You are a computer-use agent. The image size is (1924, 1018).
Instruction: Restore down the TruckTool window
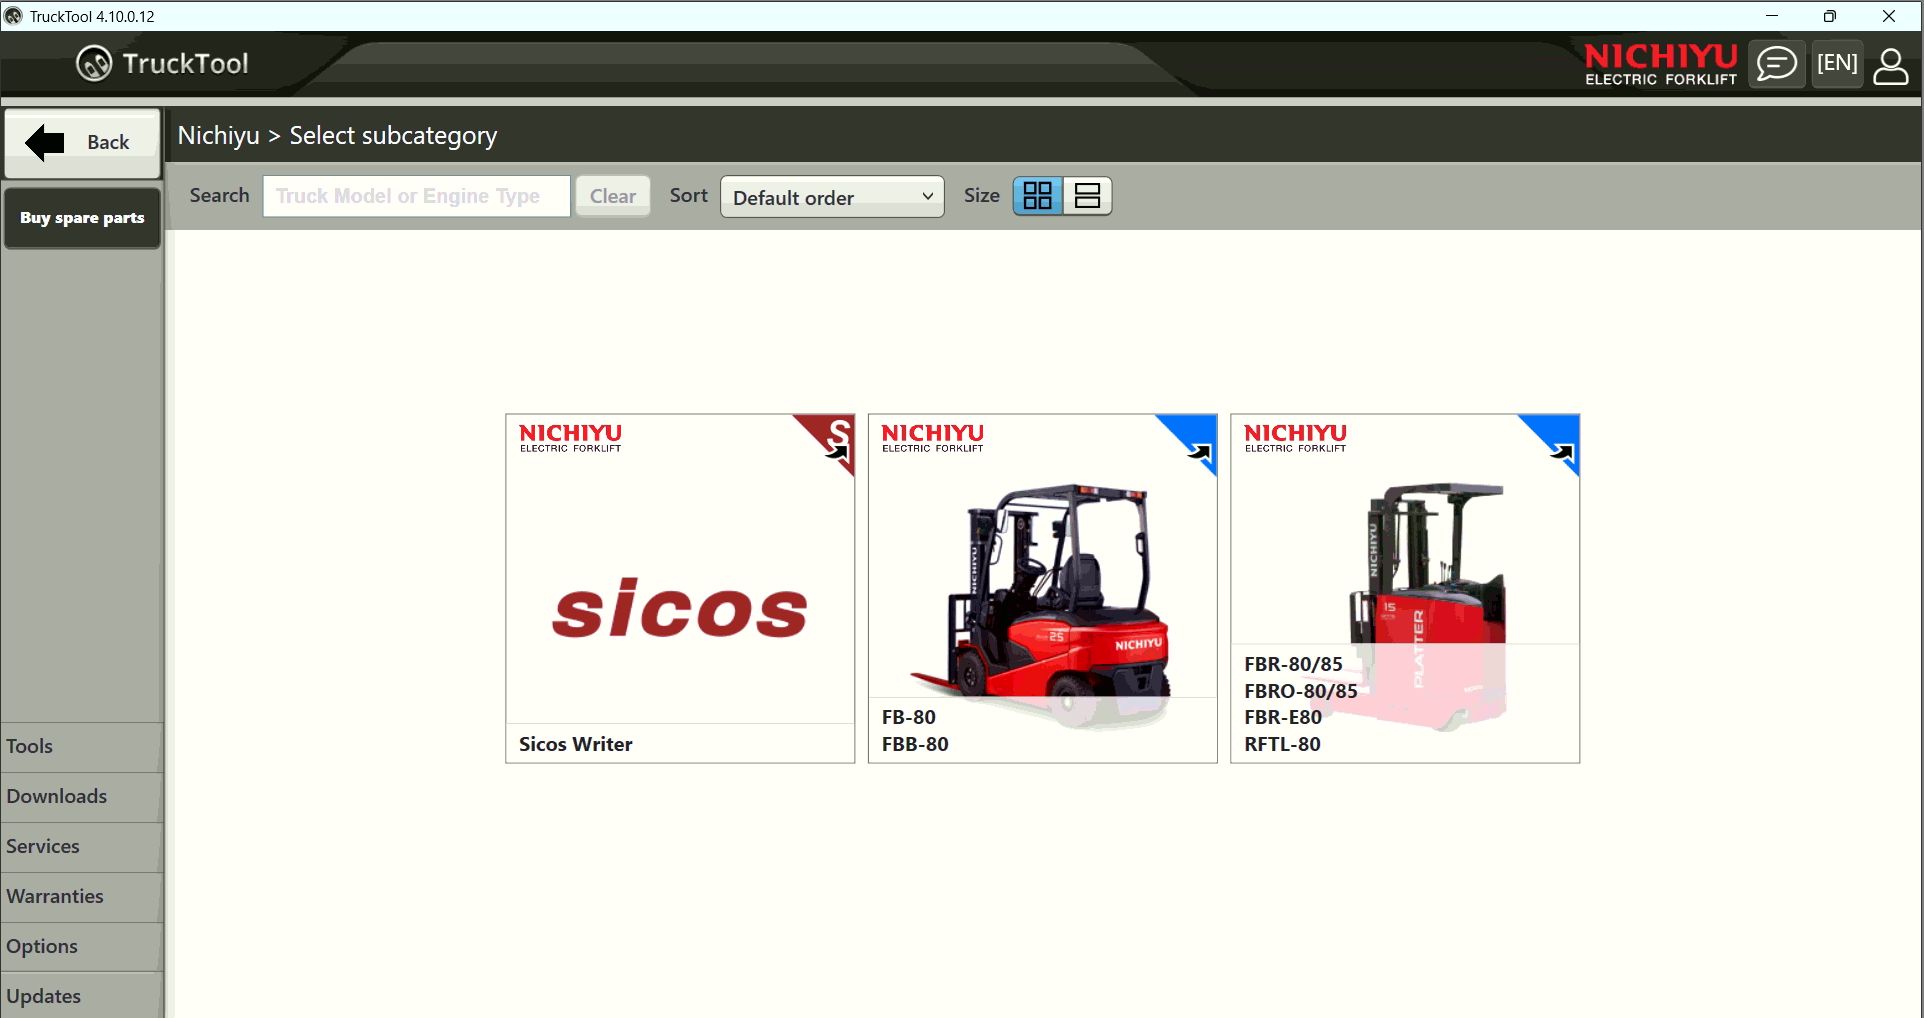(x=1830, y=16)
